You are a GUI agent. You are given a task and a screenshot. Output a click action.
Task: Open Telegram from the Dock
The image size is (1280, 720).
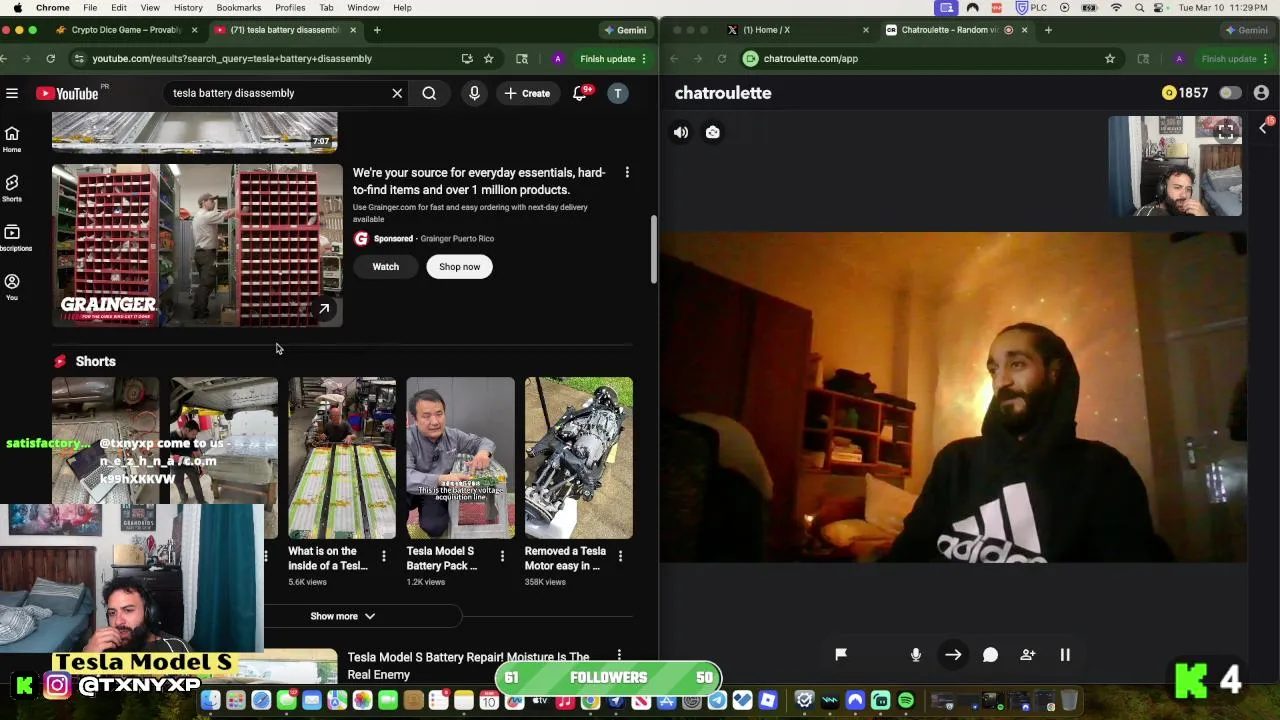pos(717,701)
